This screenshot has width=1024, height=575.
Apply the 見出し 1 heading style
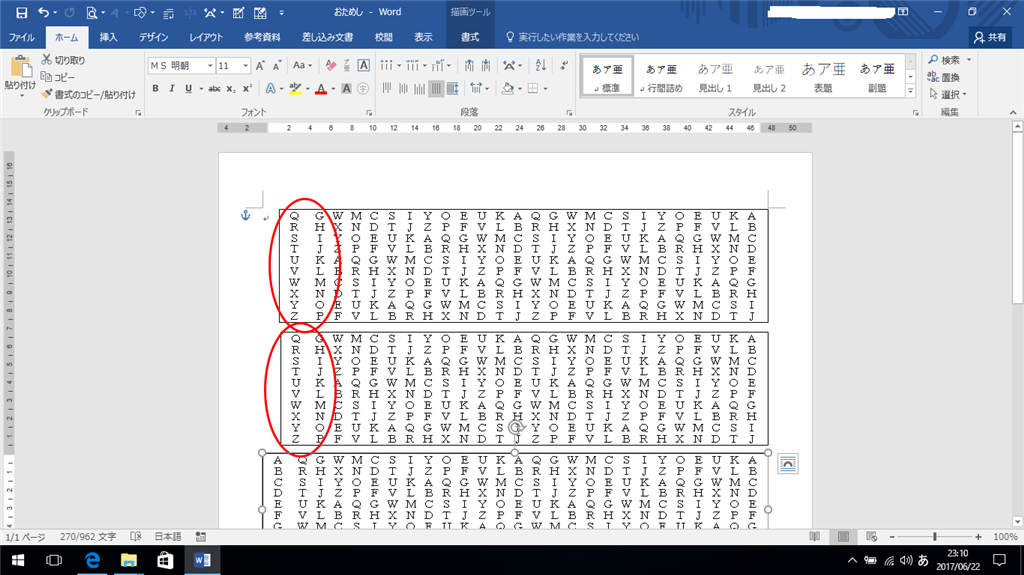[x=715, y=77]
